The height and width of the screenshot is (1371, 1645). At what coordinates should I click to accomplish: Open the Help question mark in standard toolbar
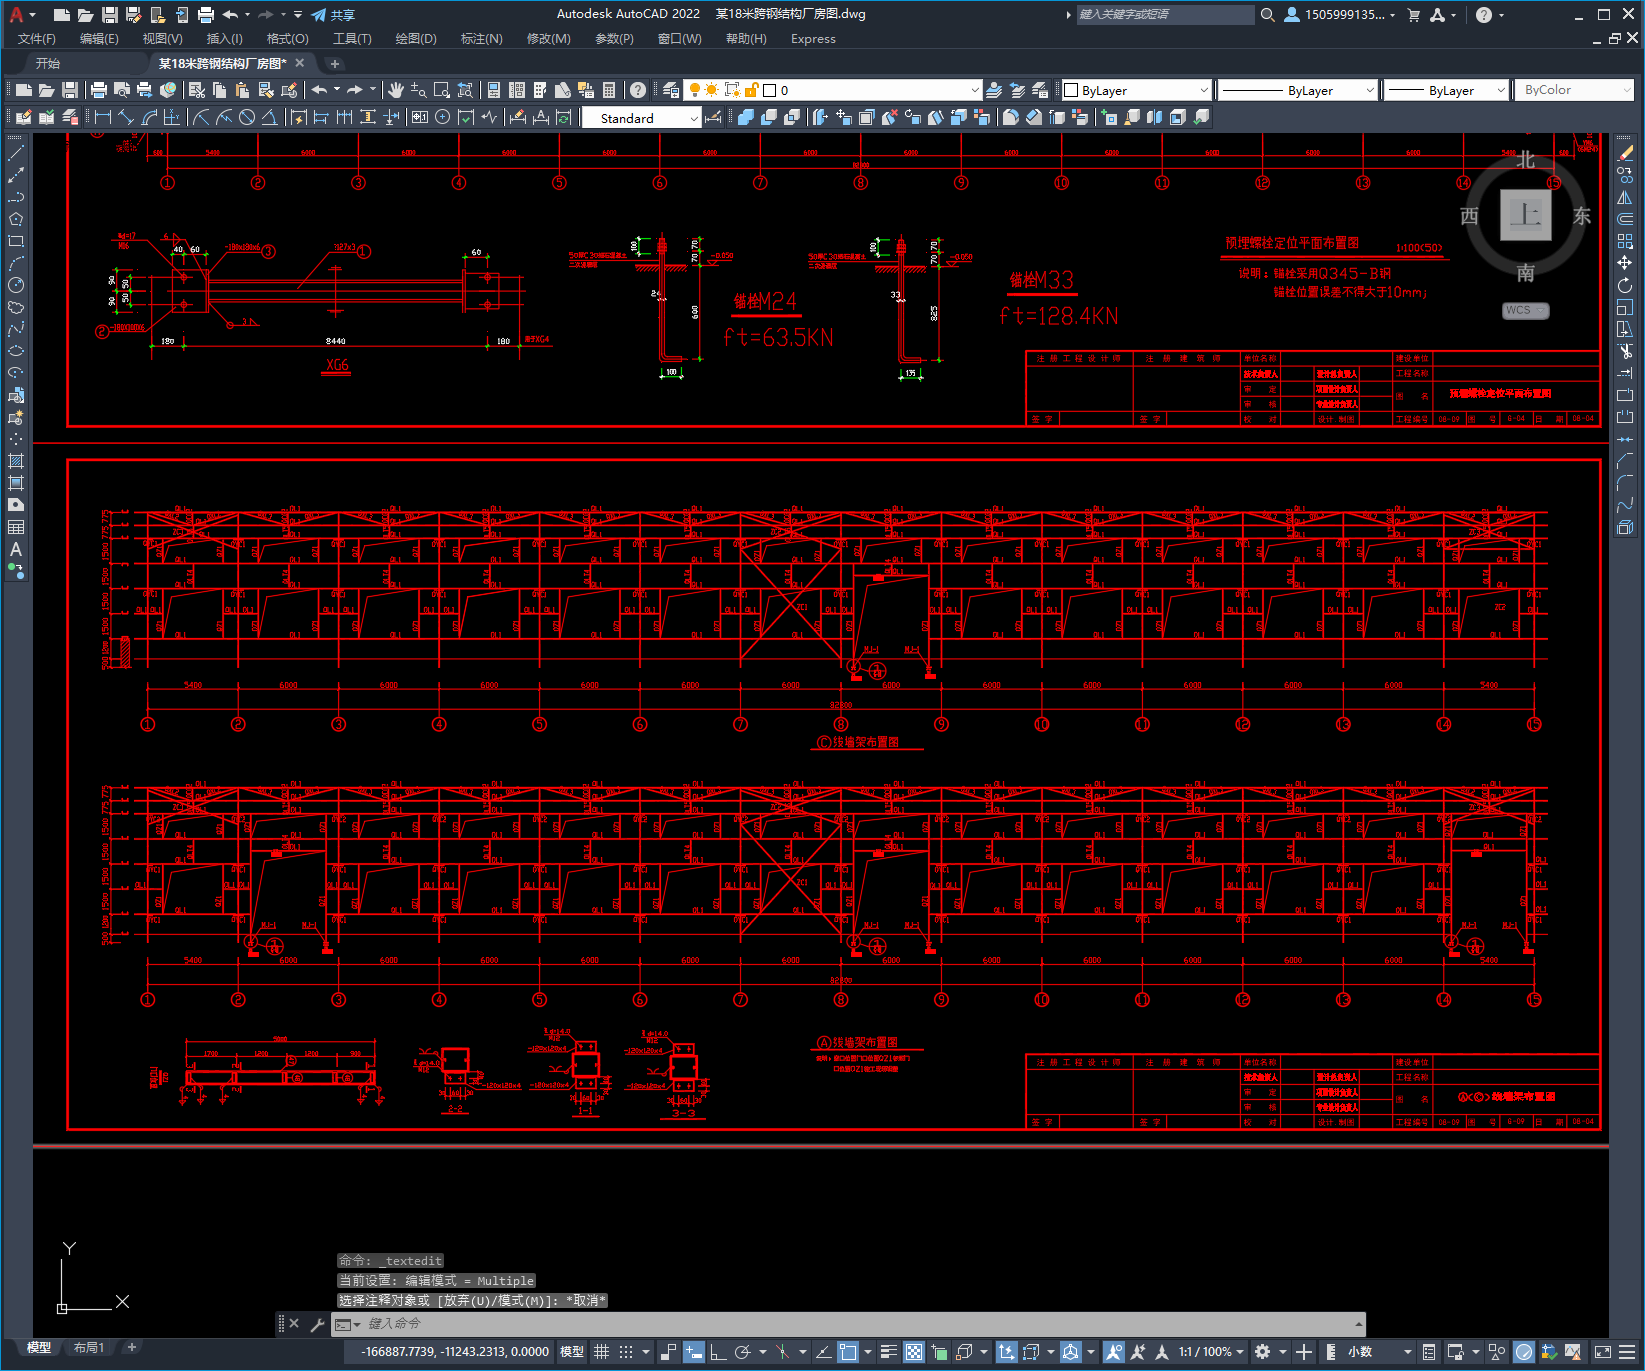pos(637,90)
